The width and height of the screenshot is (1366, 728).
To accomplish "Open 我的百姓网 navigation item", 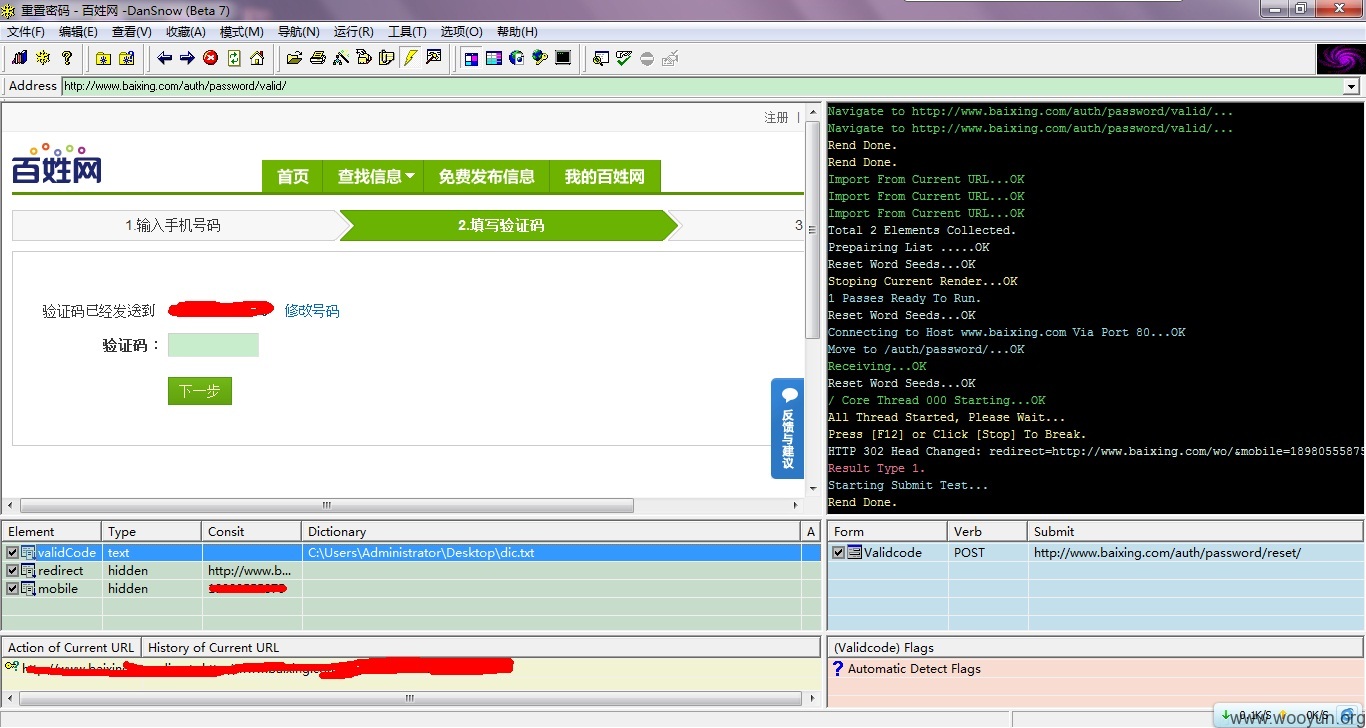I will tap(605, 176).
